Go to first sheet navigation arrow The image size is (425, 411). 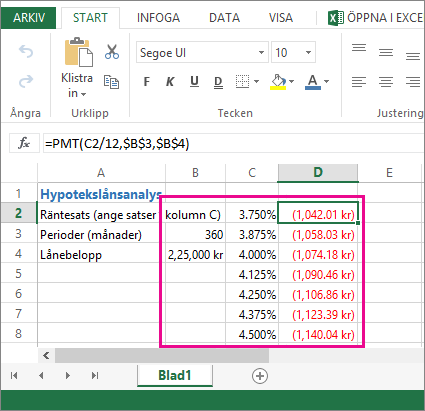14,376
